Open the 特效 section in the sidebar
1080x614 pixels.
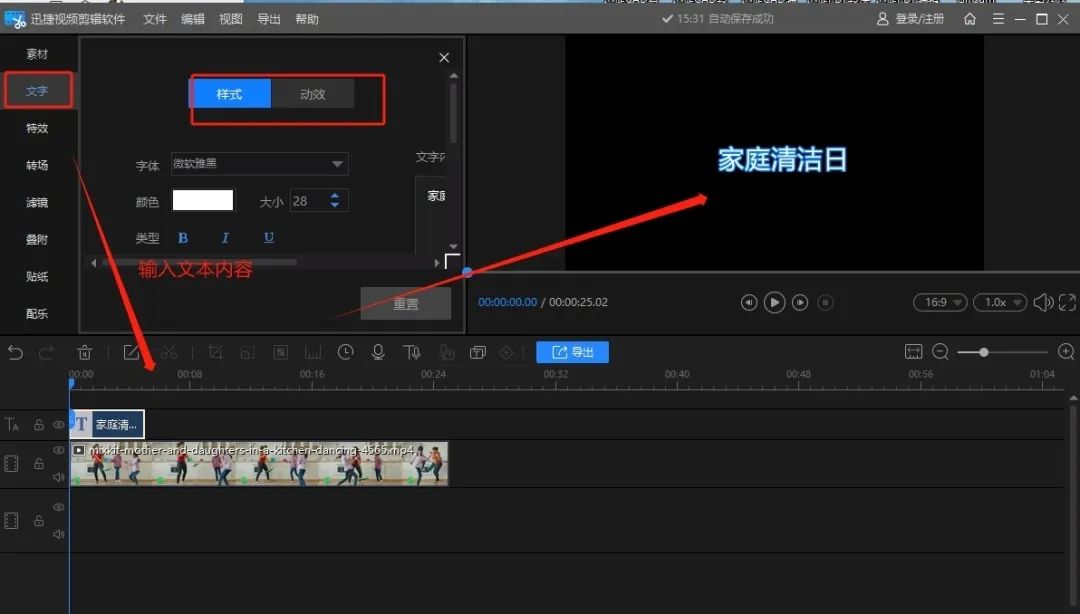[x=37, y=128]
